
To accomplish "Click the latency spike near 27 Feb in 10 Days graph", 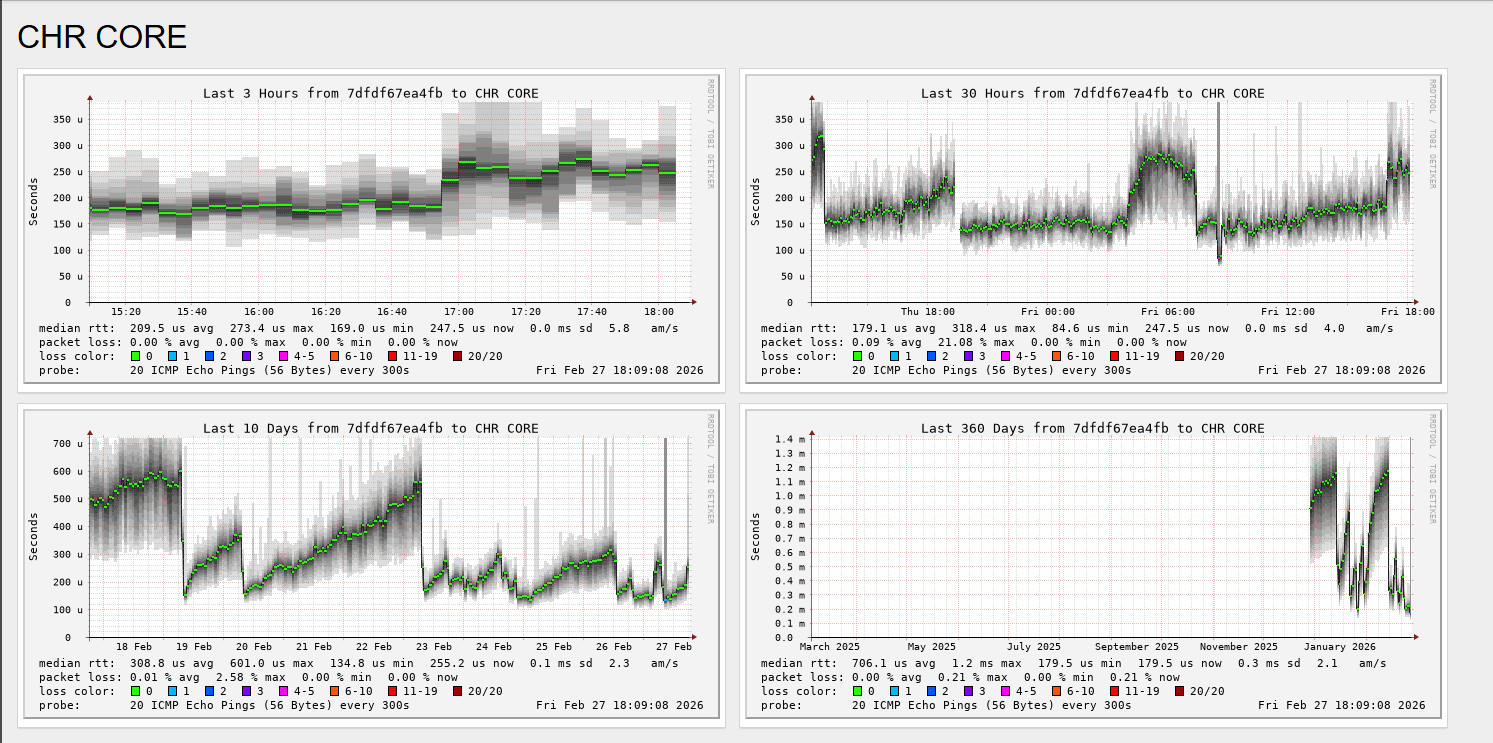I will pos(666,500).
